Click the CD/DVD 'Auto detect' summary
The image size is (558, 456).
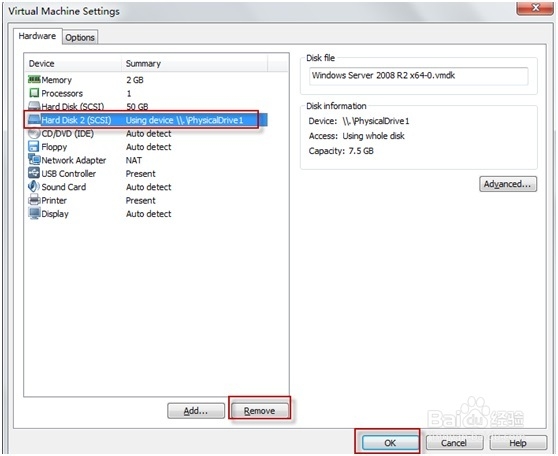(148, 133)
